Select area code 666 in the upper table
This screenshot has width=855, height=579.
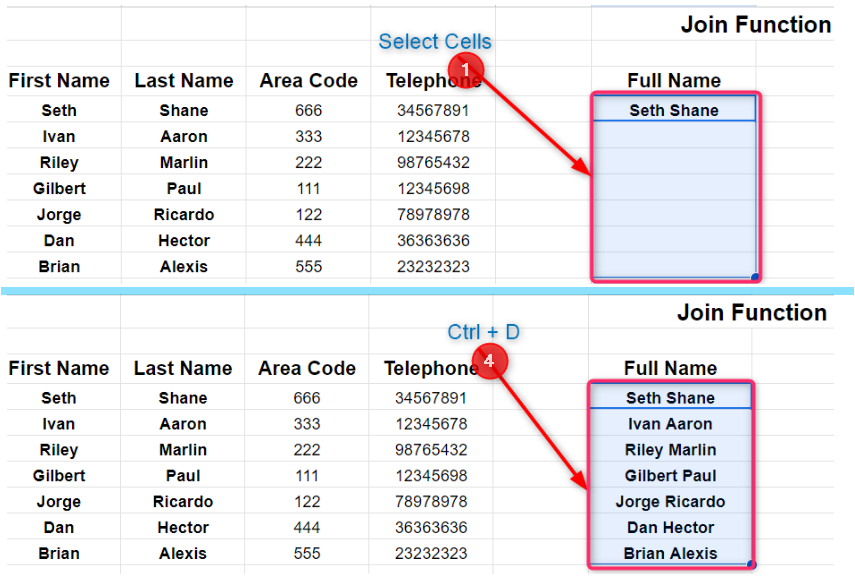308,110
